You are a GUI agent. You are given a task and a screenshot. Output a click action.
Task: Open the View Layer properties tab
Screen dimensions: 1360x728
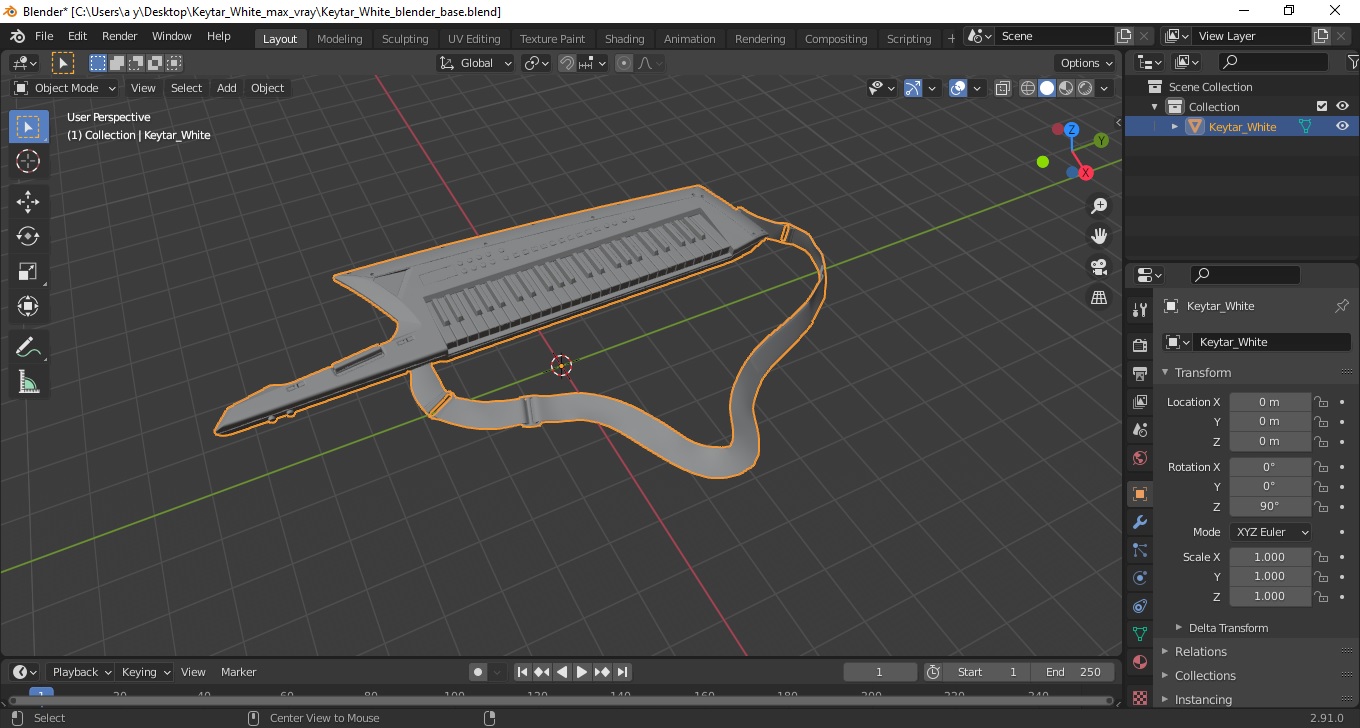(x=1139, y=402)
